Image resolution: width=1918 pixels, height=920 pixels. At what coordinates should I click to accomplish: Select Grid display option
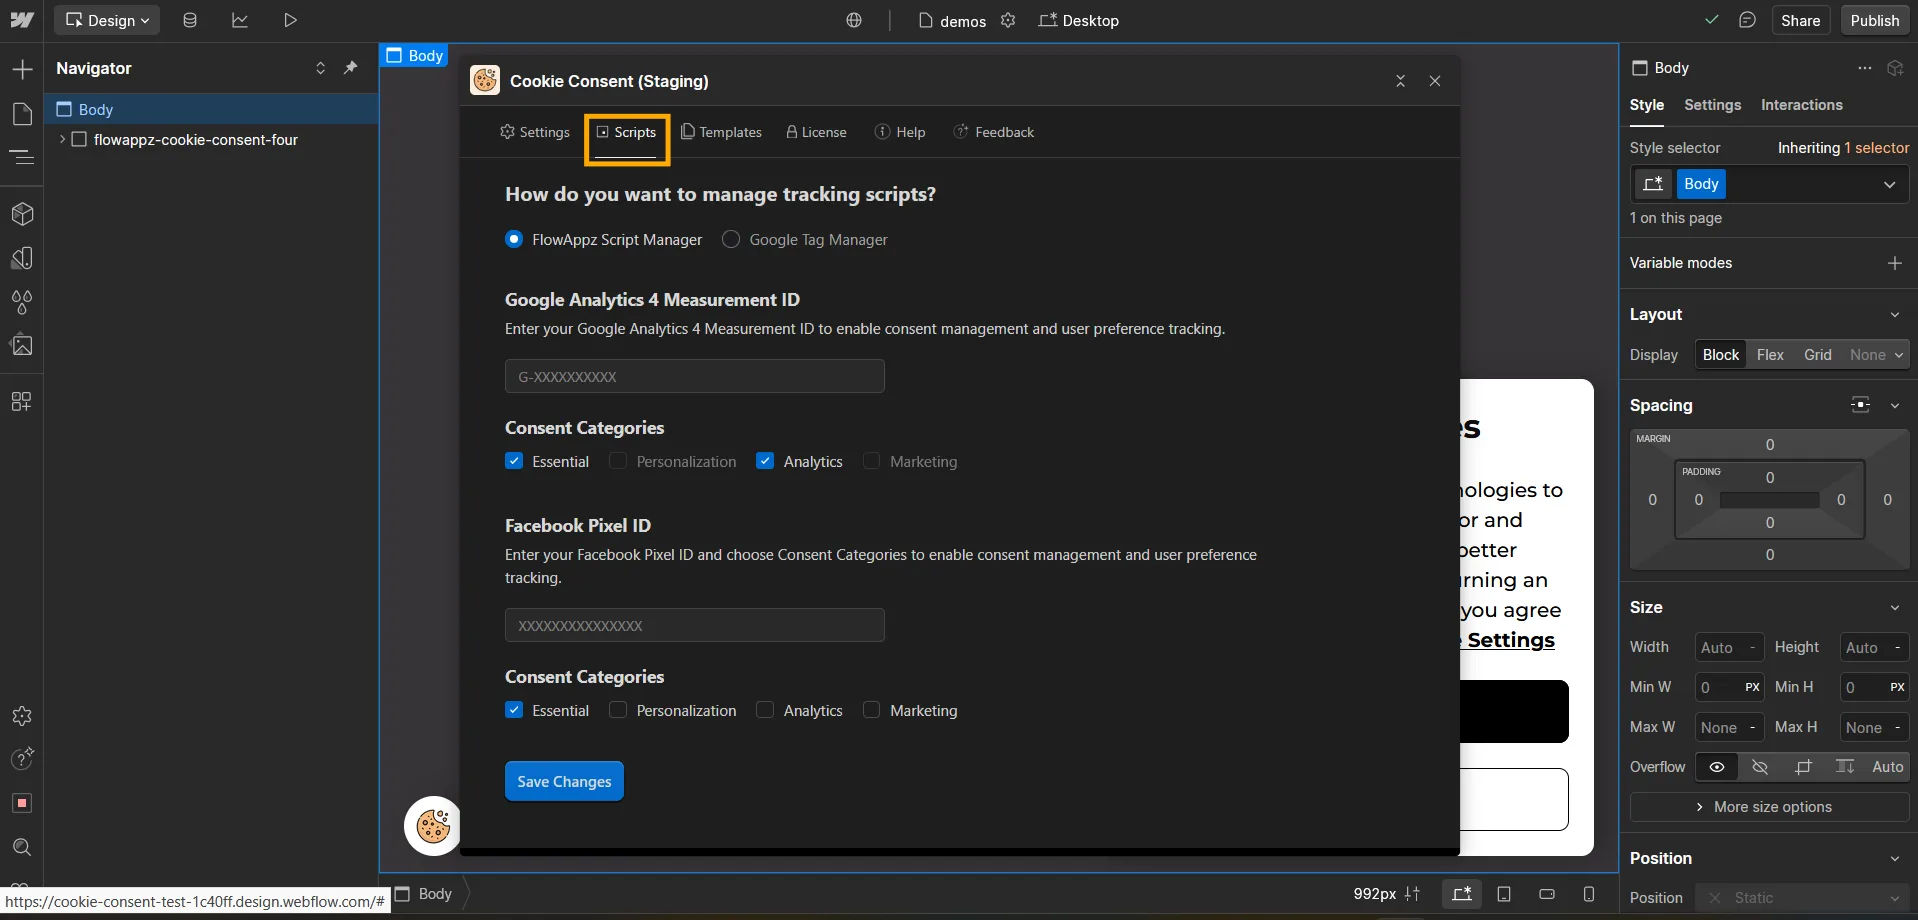(x=1817, y=355)
